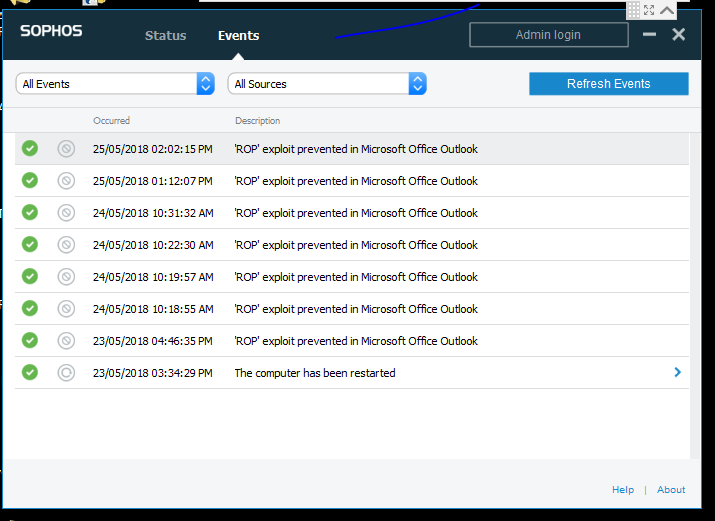This screenshot has height=521, width=715.
Task: Open the About link
Action: 671,490
